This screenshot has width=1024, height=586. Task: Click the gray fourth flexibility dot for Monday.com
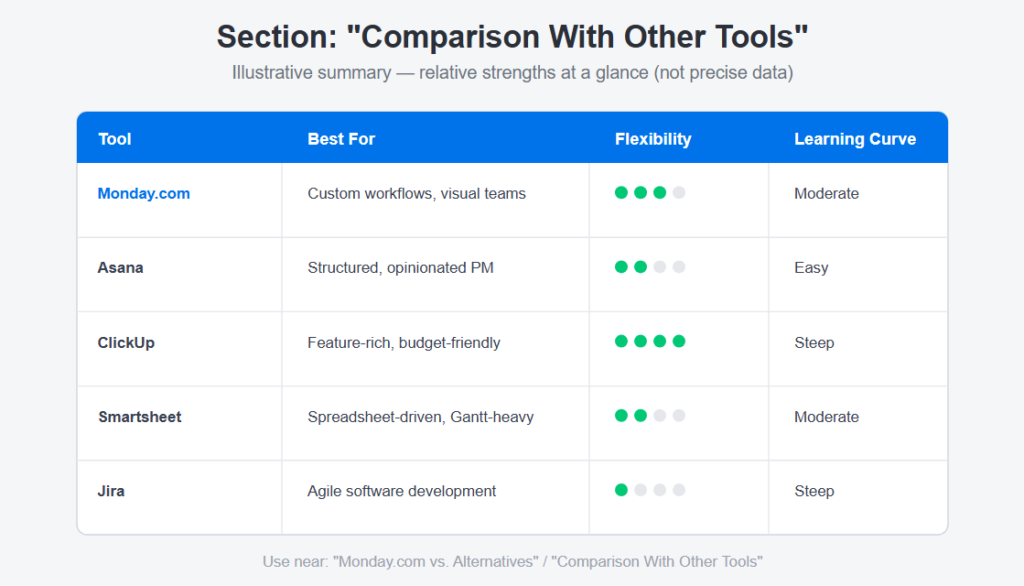[x=679, y=193]
